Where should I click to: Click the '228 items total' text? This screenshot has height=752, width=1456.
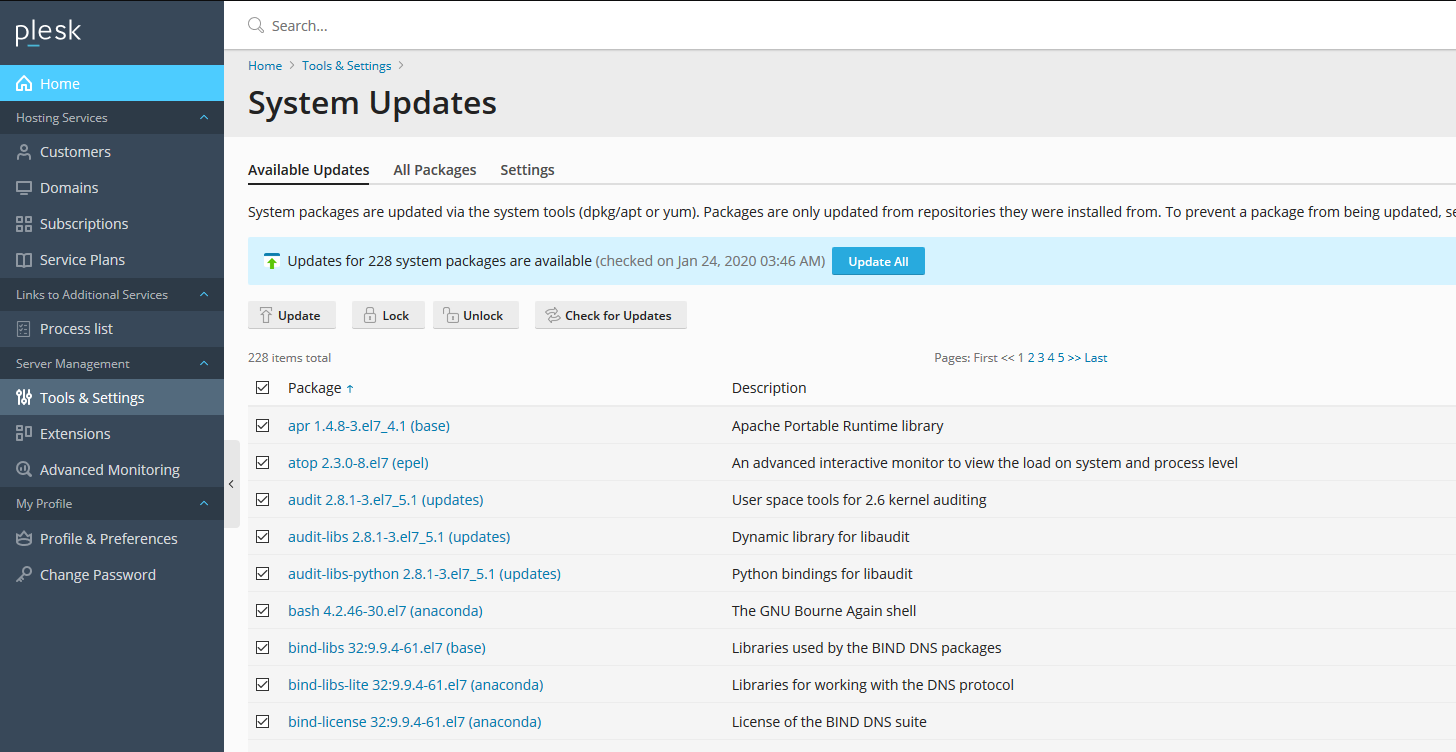click(289, 358)
